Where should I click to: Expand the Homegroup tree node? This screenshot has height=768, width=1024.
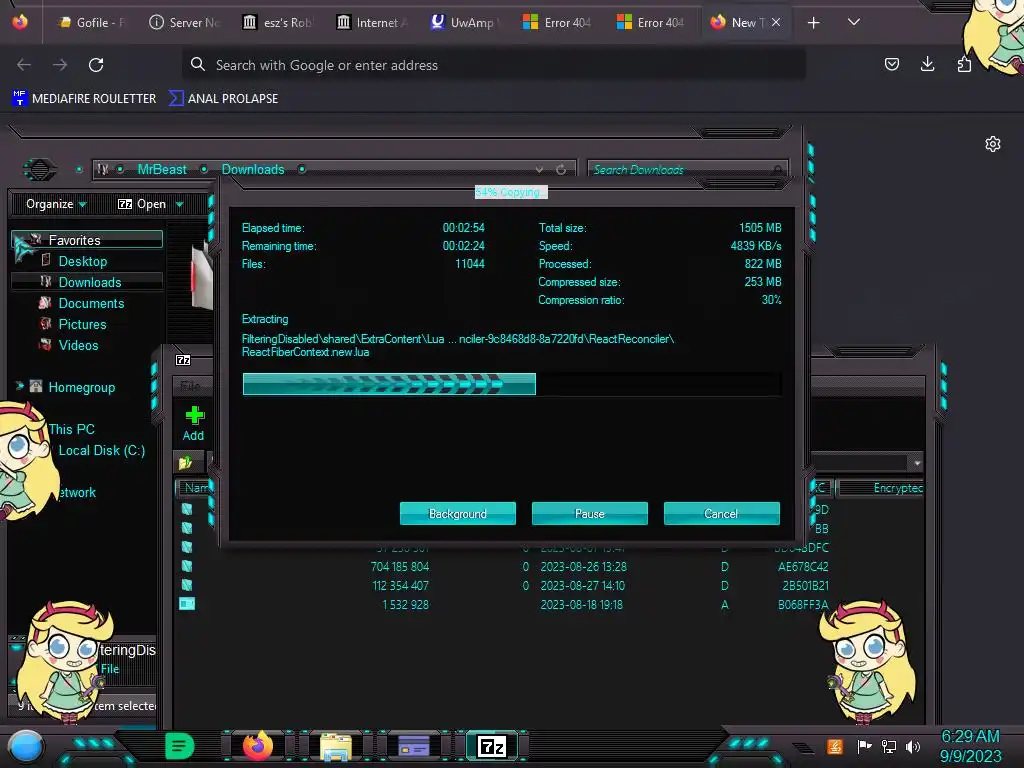20,387
